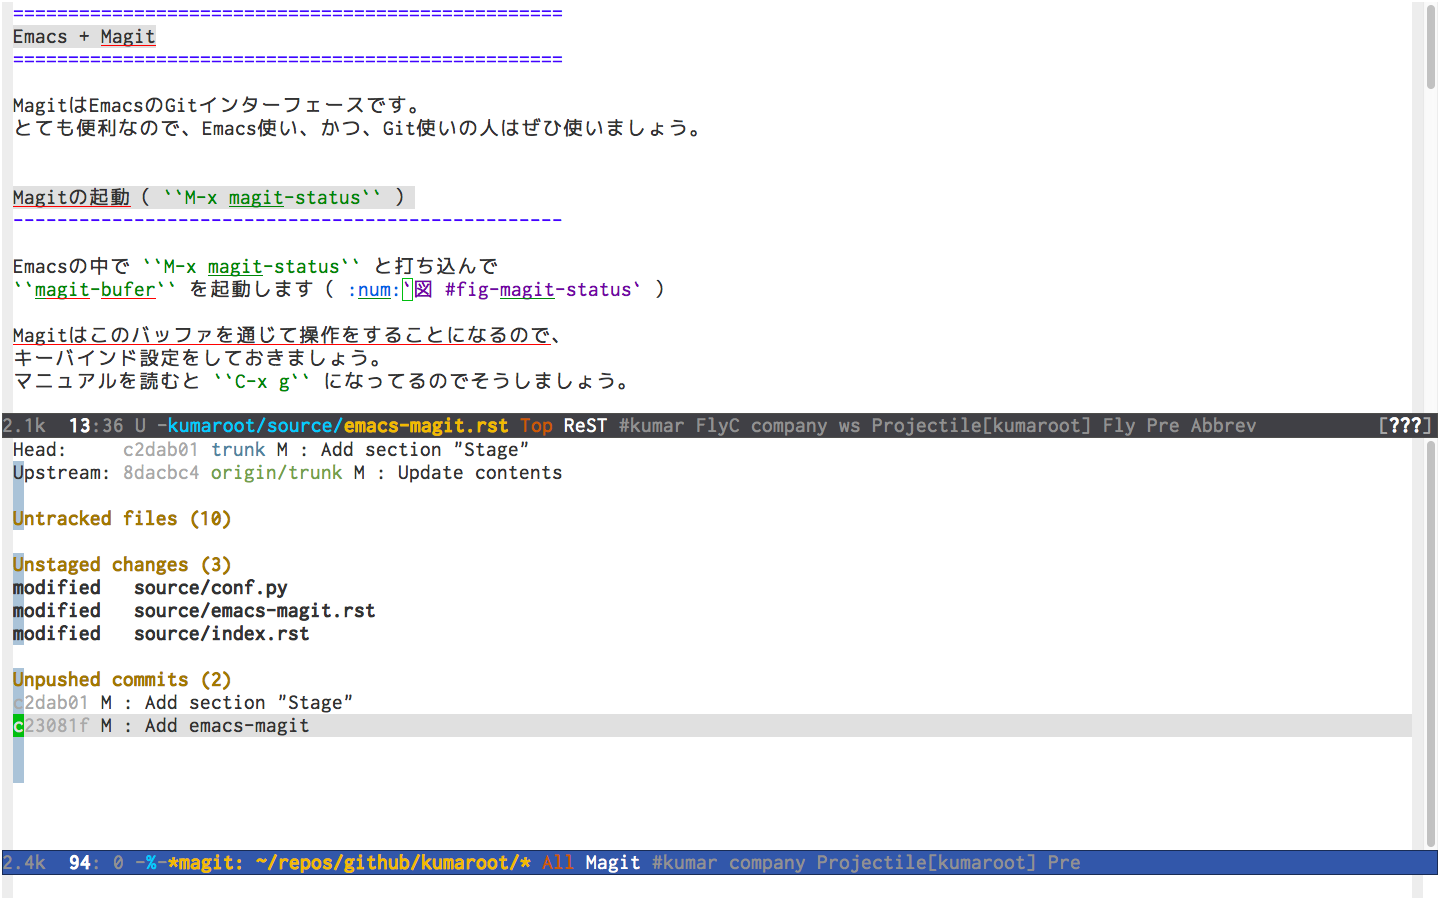The image size is (1440, 900).
Task: Click the Pre indicator in lower mode line
Action: pos(1064,863)
